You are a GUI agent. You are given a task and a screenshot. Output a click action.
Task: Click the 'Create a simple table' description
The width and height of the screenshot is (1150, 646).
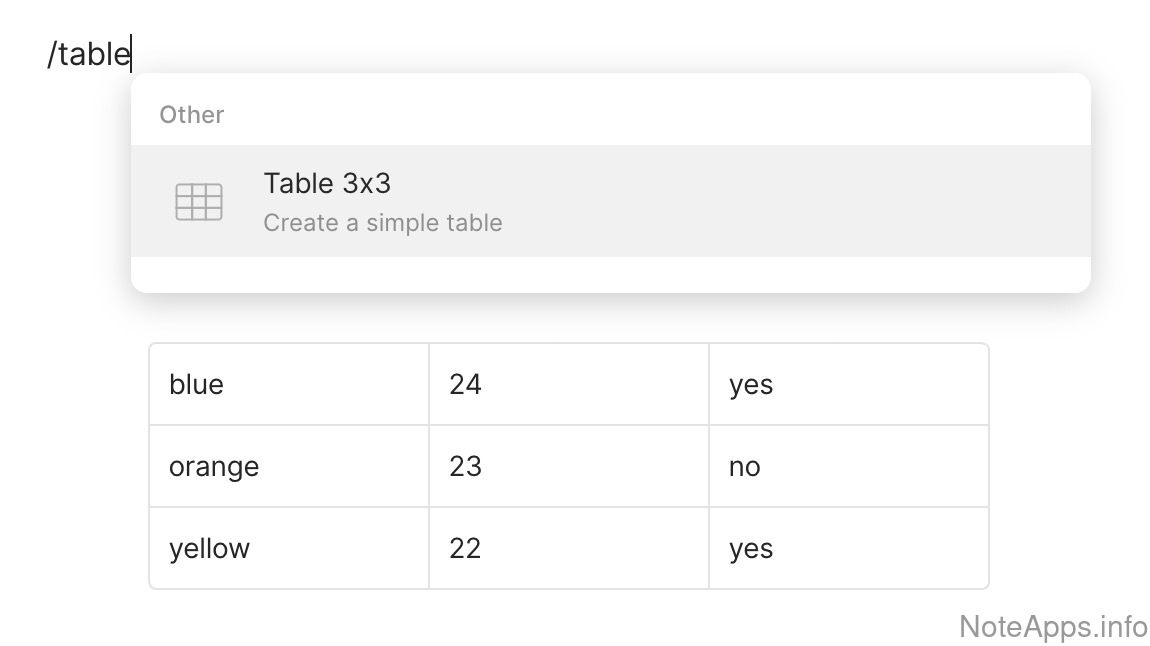tap(382, 223)
